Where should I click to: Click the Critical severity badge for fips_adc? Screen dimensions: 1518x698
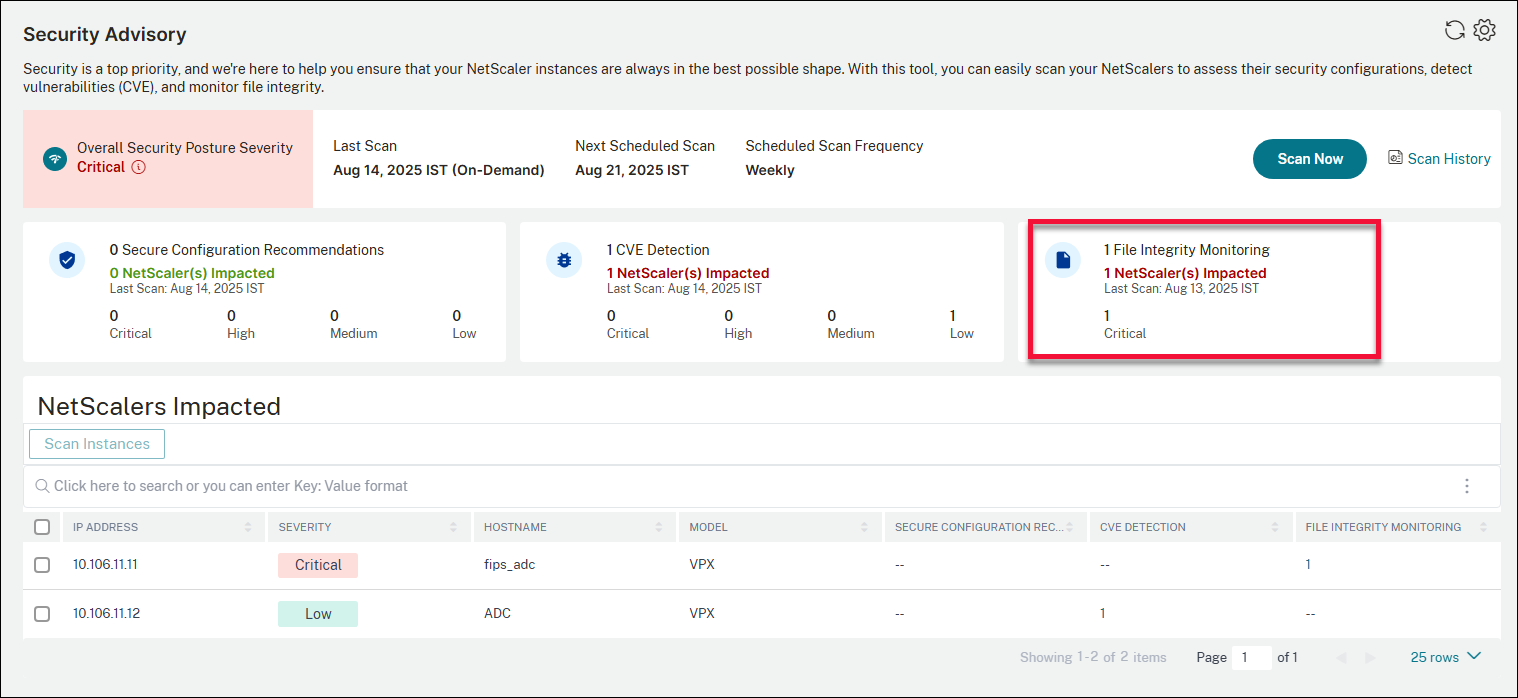318,565
